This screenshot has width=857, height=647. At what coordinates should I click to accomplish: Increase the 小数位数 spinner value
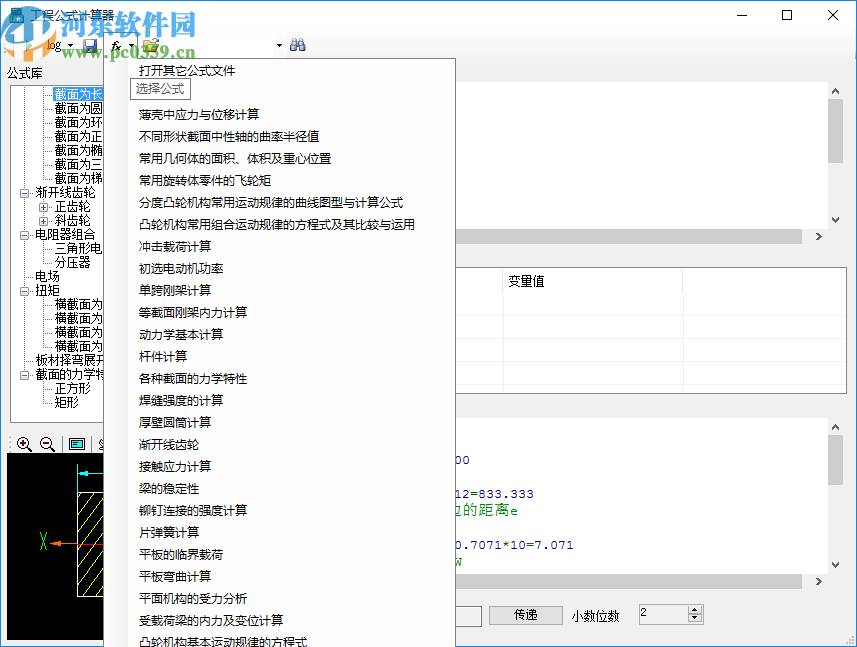[695, 610]
